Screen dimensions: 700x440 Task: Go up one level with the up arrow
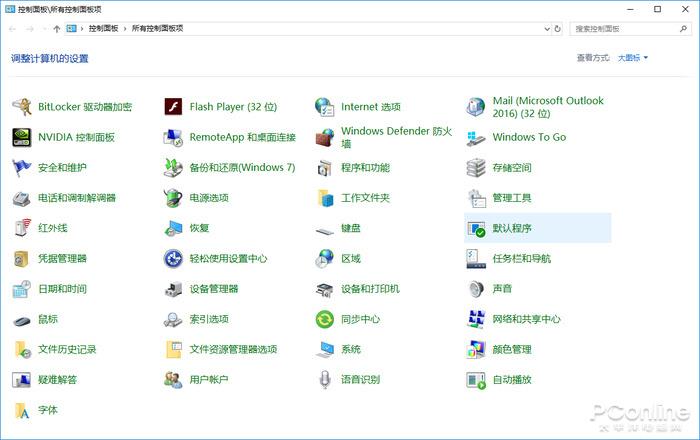(56, 29)
